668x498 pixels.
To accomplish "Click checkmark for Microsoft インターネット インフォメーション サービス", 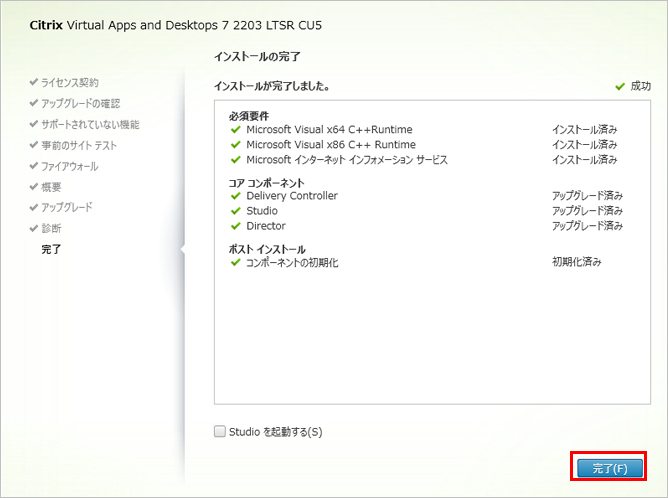I will pyautogui.click(x=236, y=160).
